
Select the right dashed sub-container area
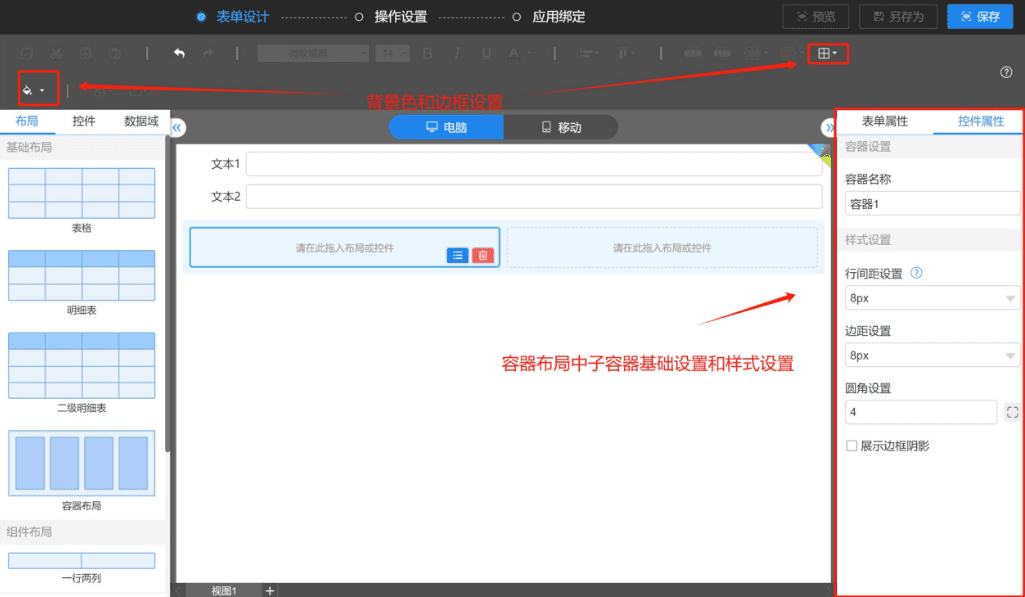click(x=662, y=248)
